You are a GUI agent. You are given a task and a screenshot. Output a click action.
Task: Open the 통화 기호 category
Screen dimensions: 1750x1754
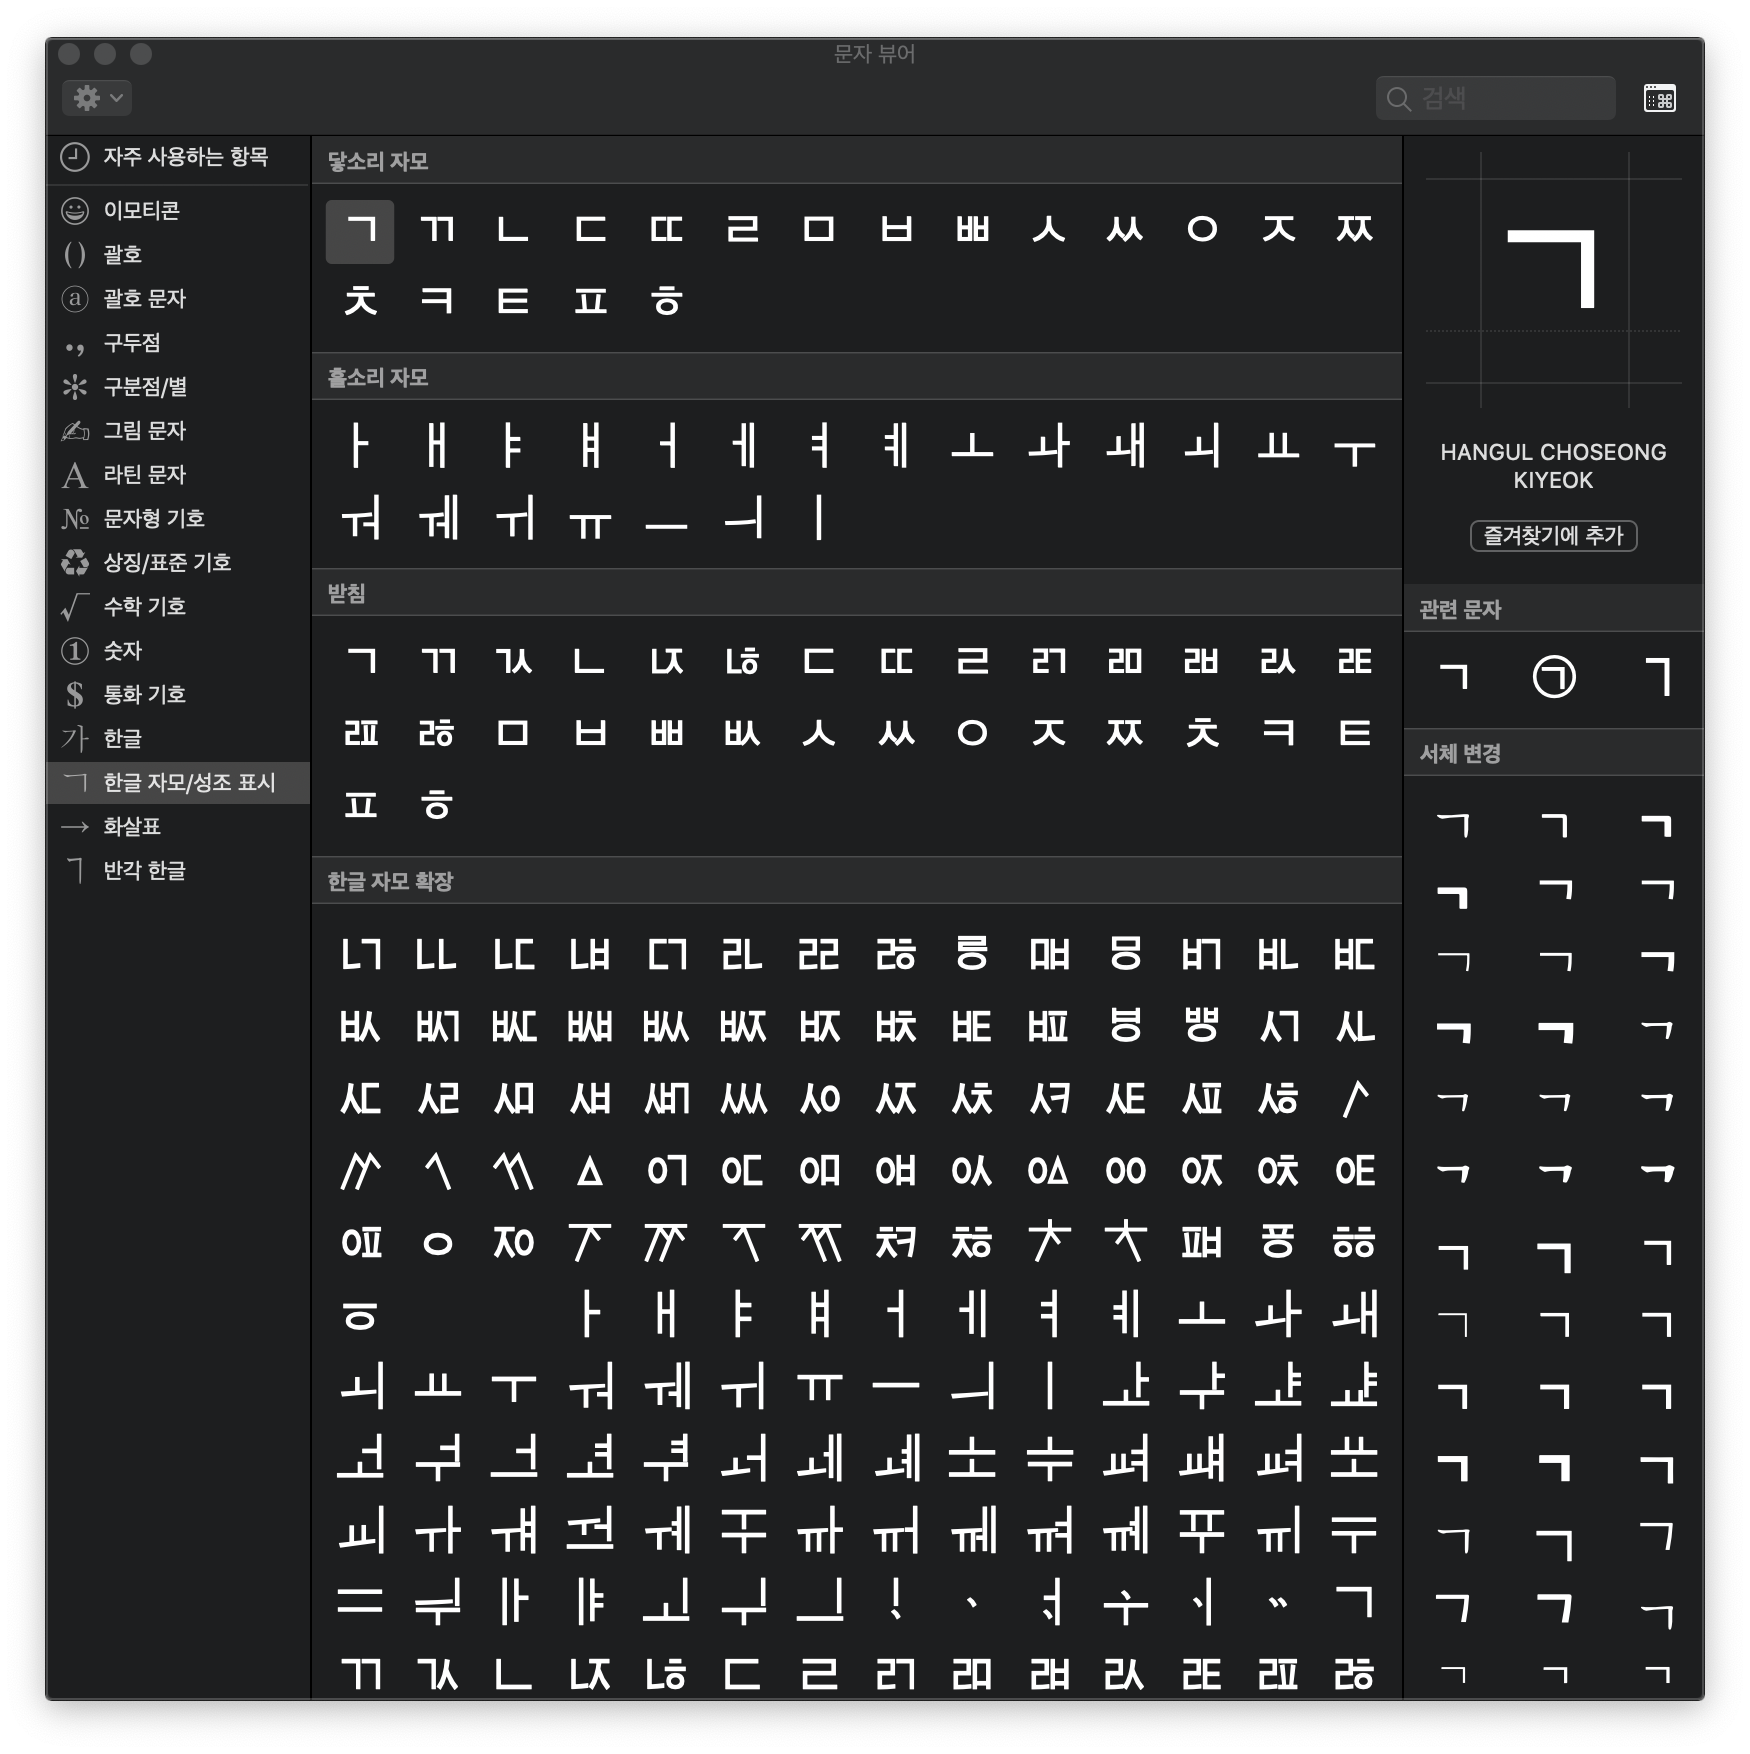[x=178, y=694]
